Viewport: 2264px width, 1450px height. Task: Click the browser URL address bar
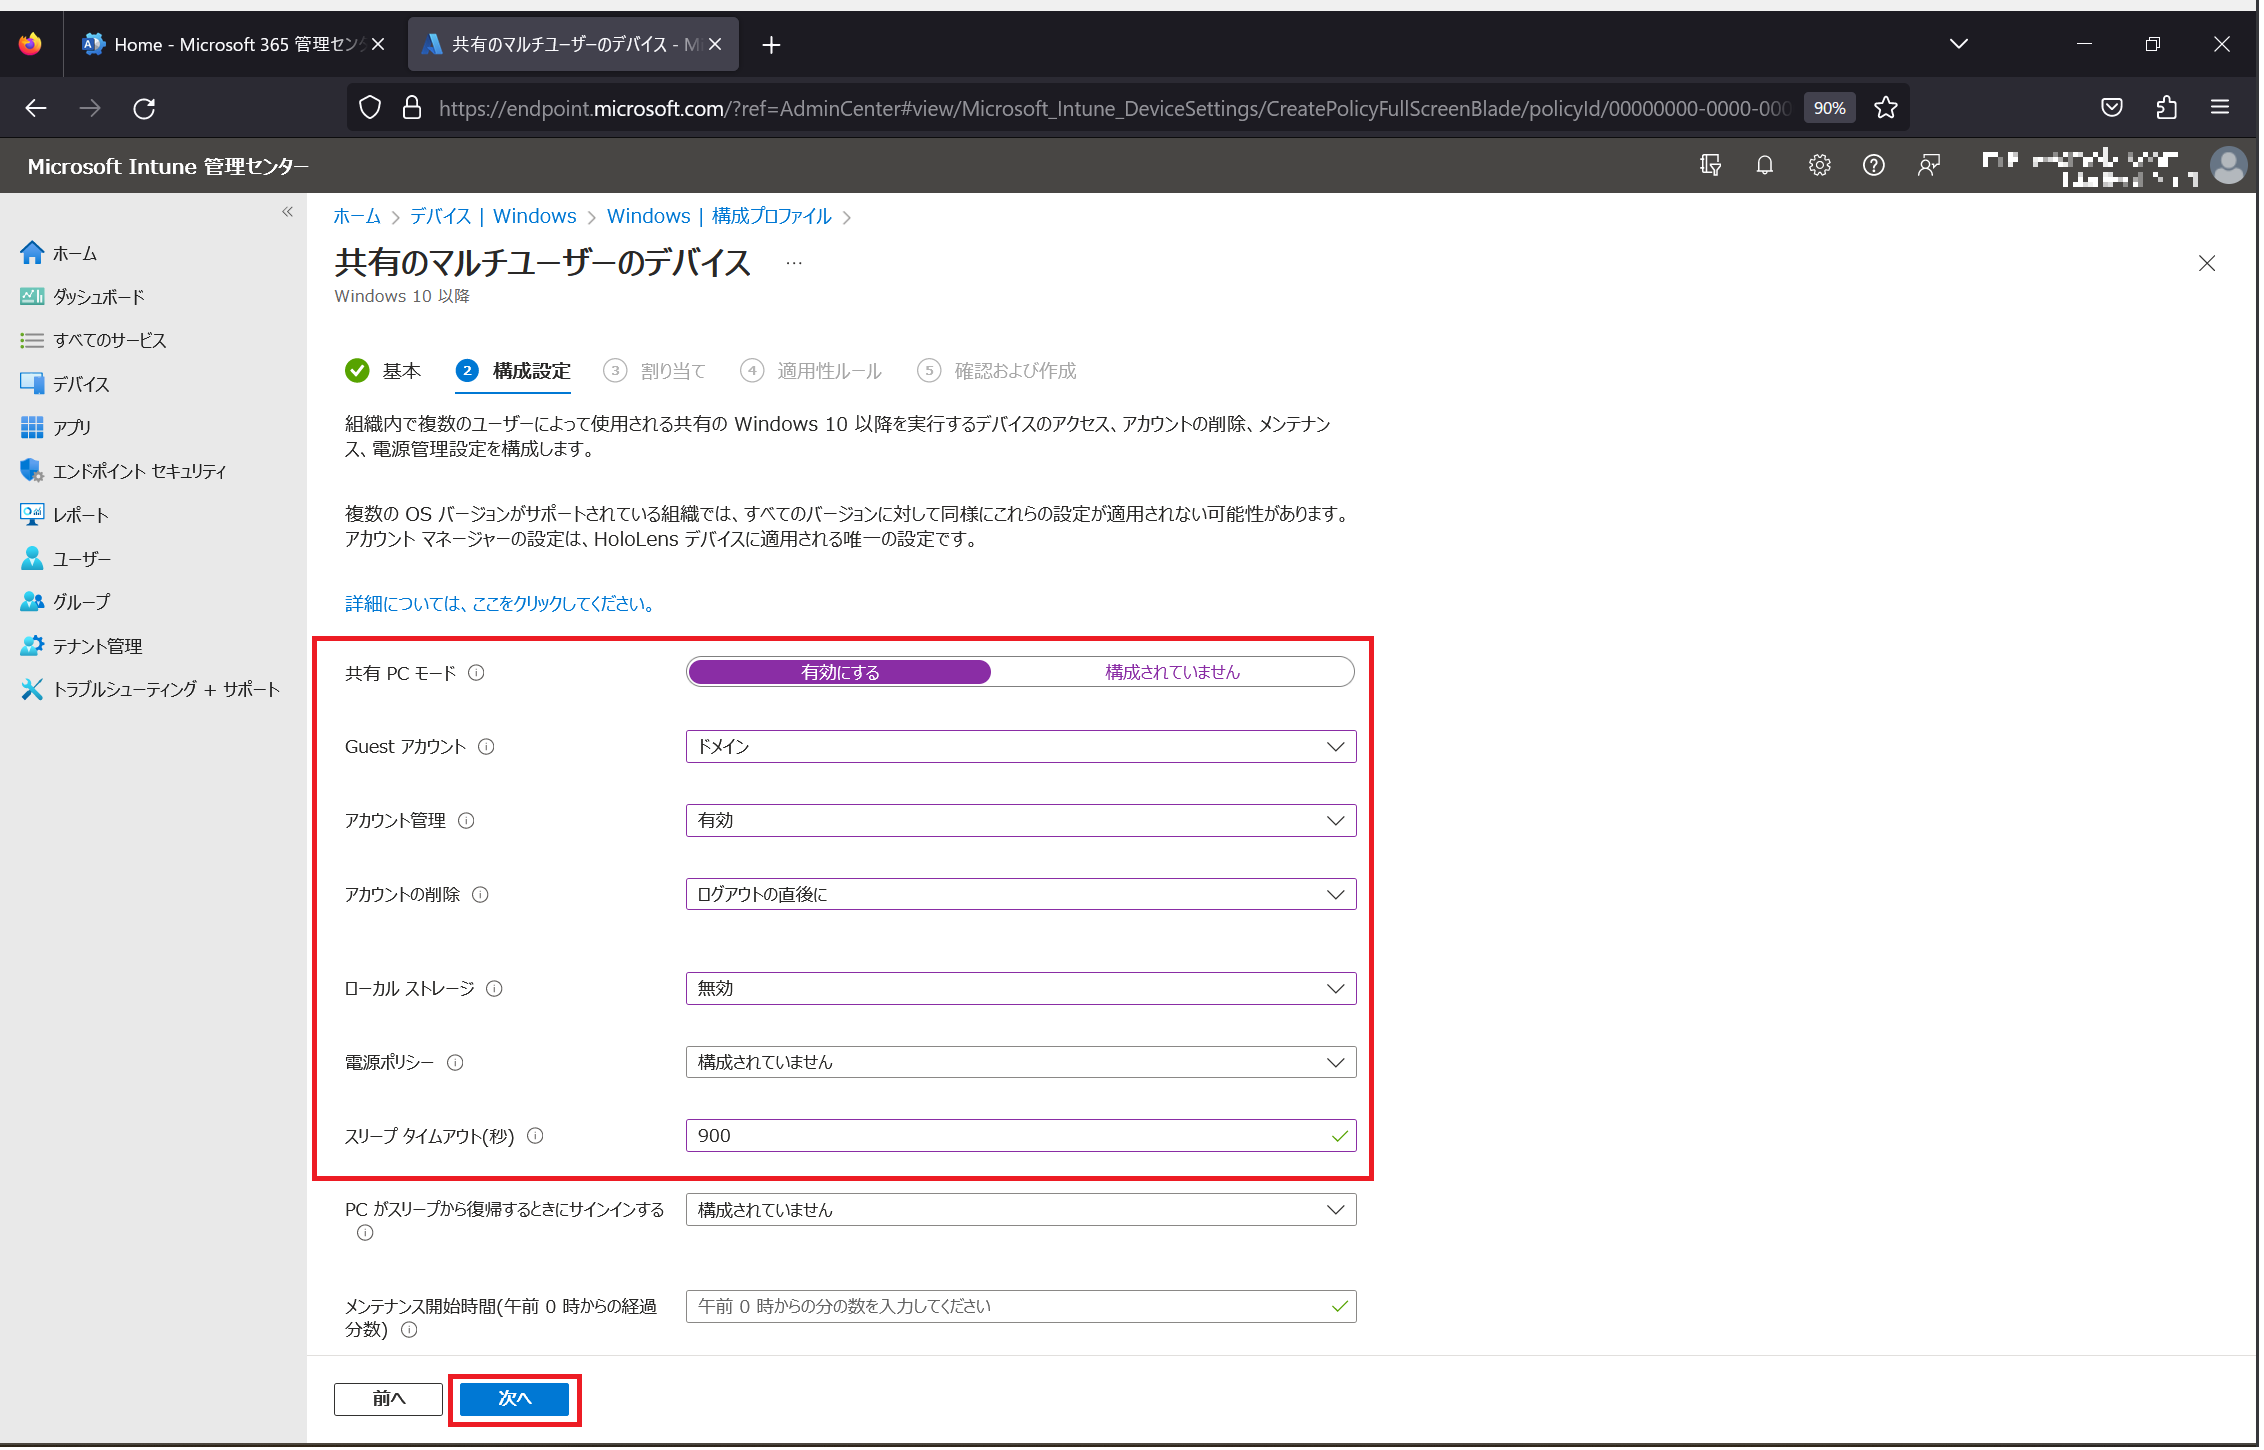pyautogui.click(x=1115, y=108)
